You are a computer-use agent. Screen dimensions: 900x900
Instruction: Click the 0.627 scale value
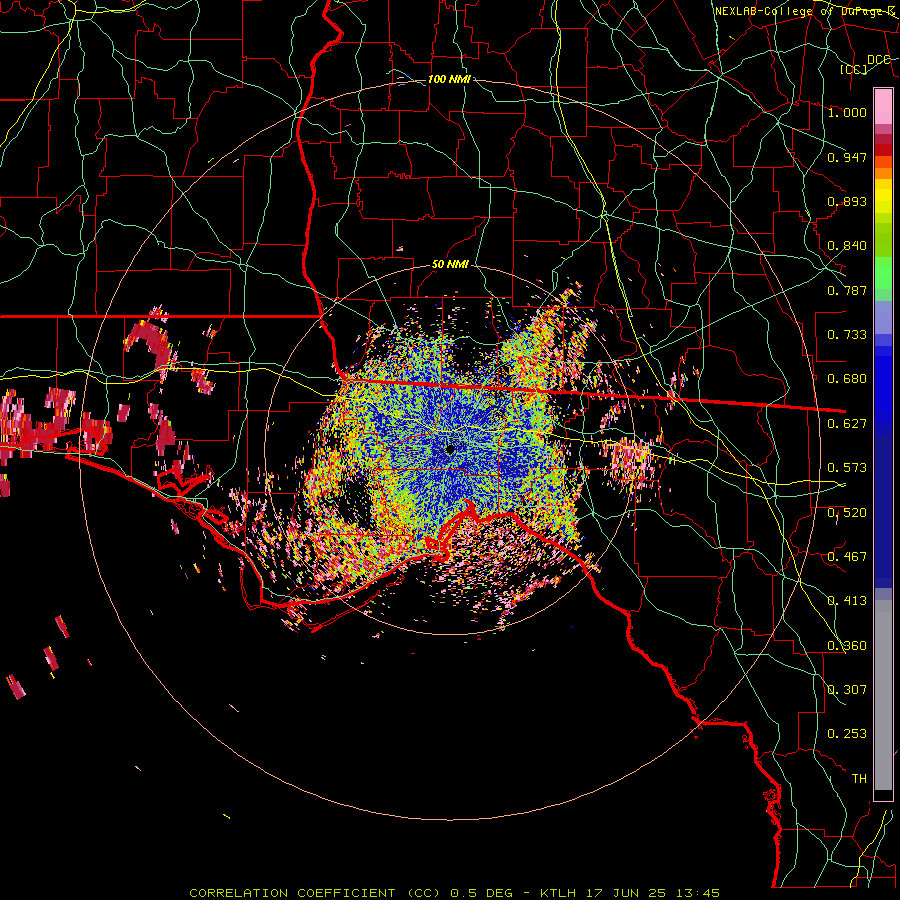click(847, 424)
